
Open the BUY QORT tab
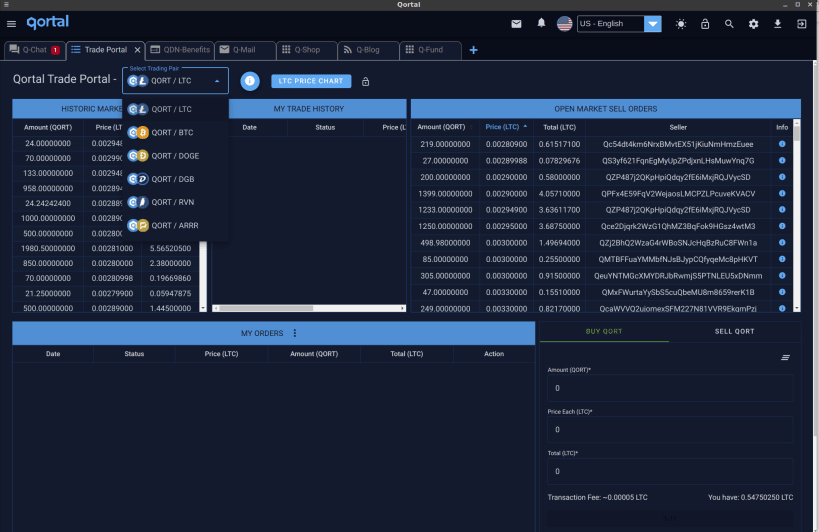tap(604, 332)
